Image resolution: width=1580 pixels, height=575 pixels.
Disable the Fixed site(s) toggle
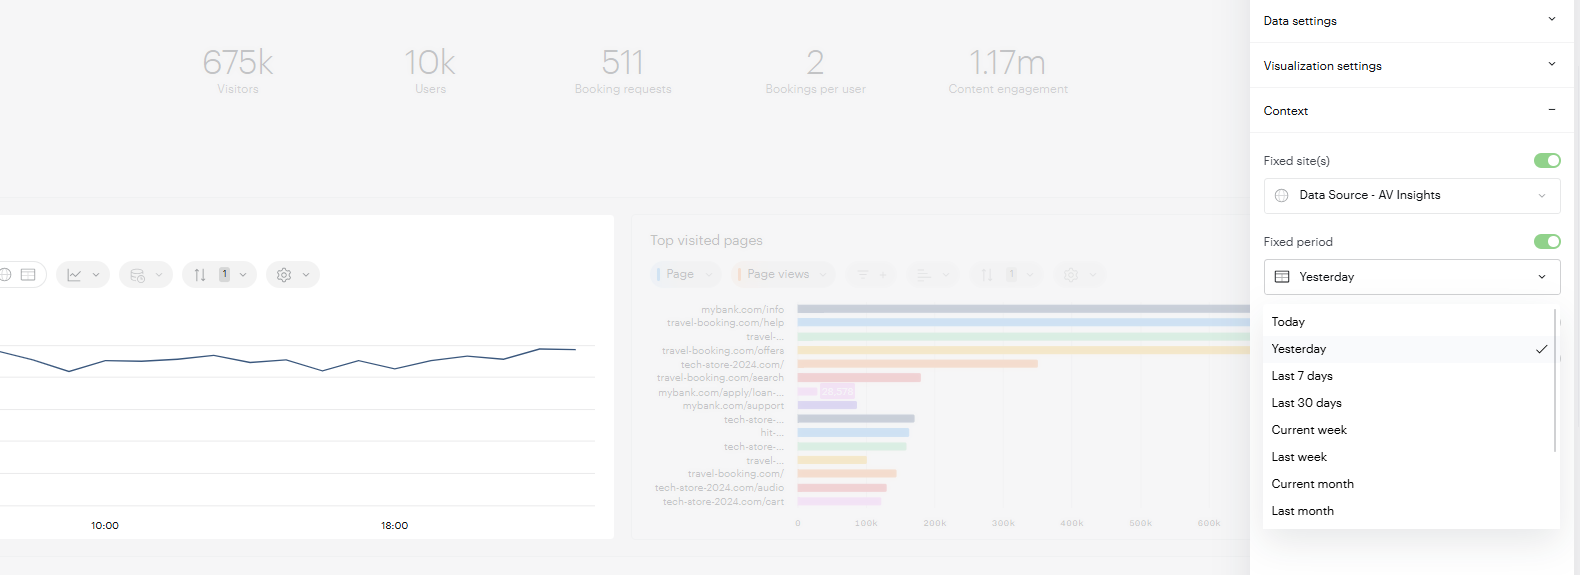(1547, 161)
